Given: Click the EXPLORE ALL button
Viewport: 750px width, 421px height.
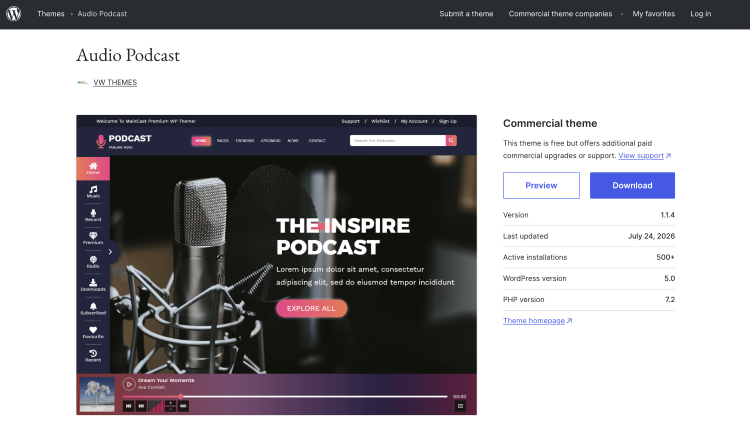Looking at the screenshot, I should click(x=311, y=309).
